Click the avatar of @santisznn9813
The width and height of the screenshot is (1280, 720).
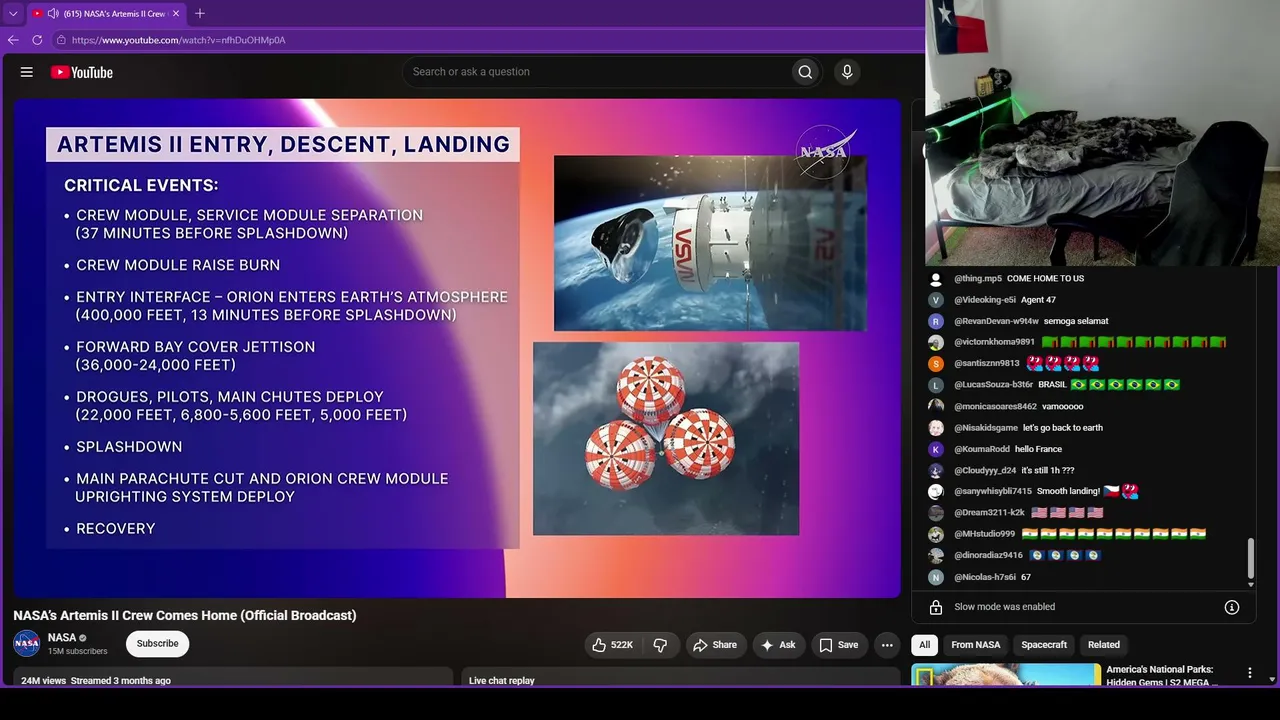936,364
